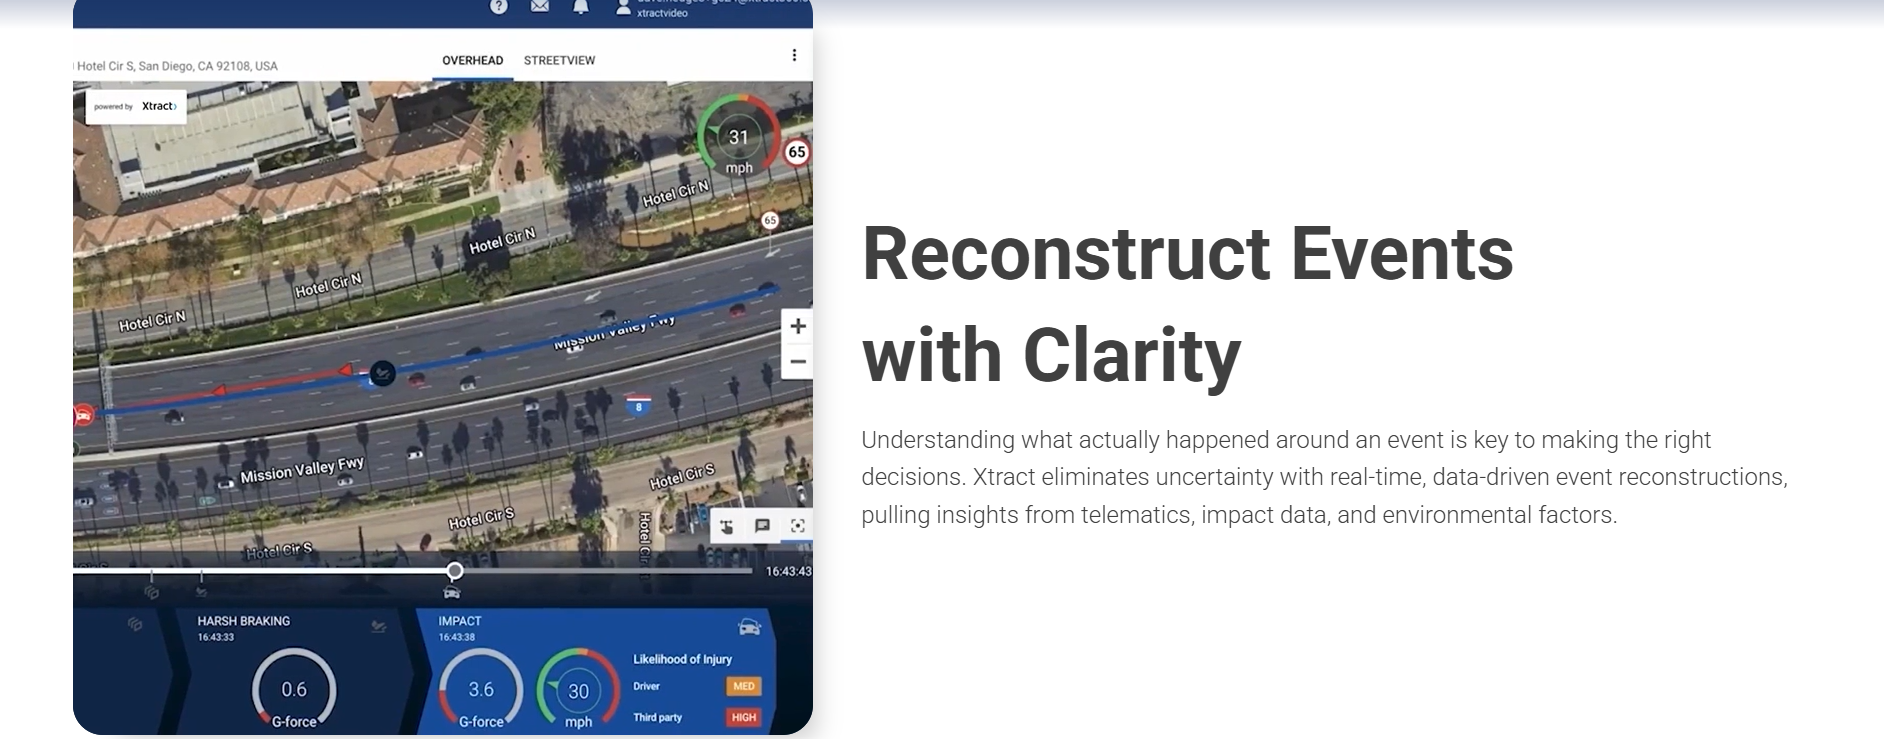Click the xtractvideo account name
Image resolution: width=1884 pixels, height=739 pixels.
pyautogui.click(x=662, y=13)
